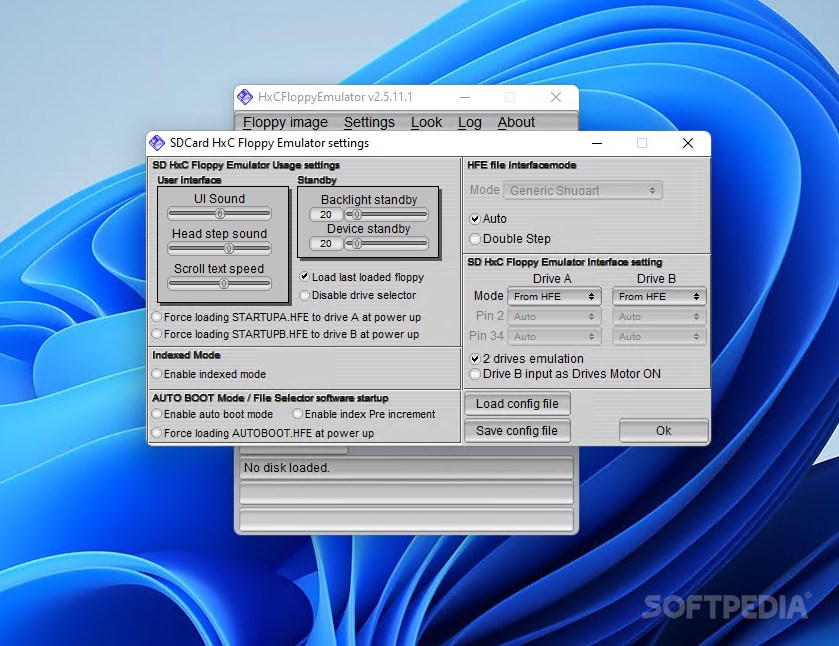Image resolution: width=839 pixels, height=646 pixels.
Task: Enable the Double Step option
Action: point(475,239)
